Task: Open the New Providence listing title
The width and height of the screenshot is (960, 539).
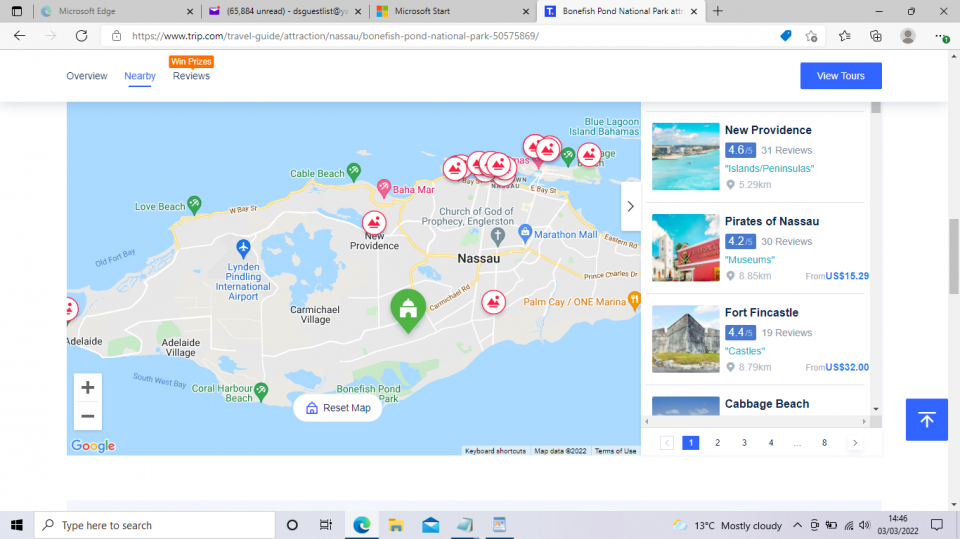Action: (768, 130)
